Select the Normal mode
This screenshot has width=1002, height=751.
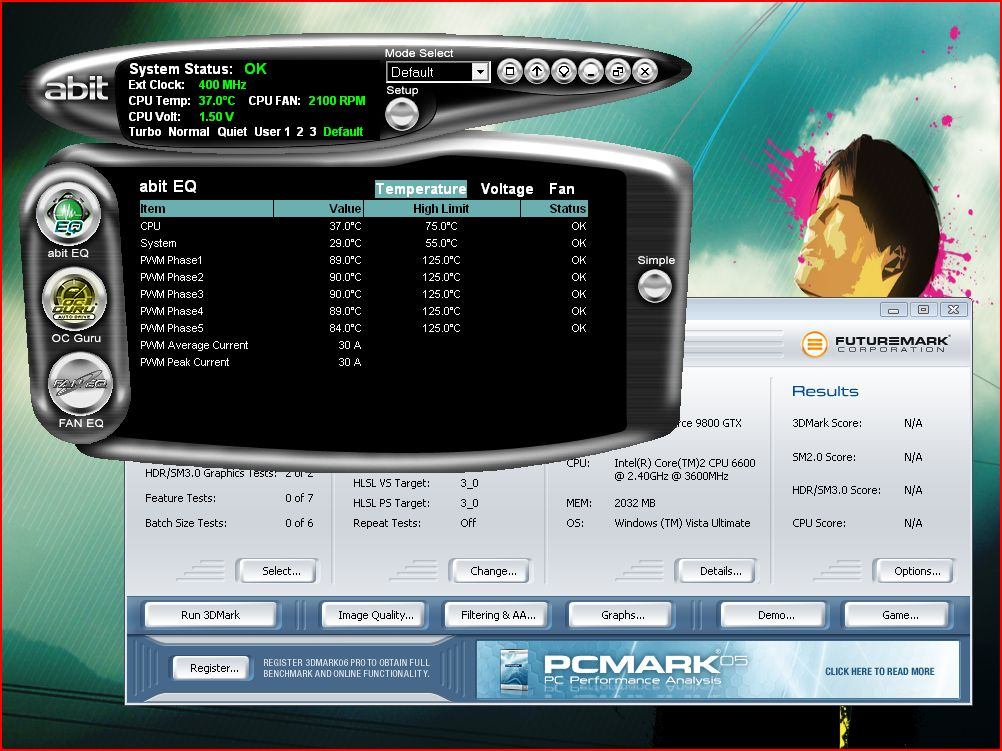click(189, 132)
